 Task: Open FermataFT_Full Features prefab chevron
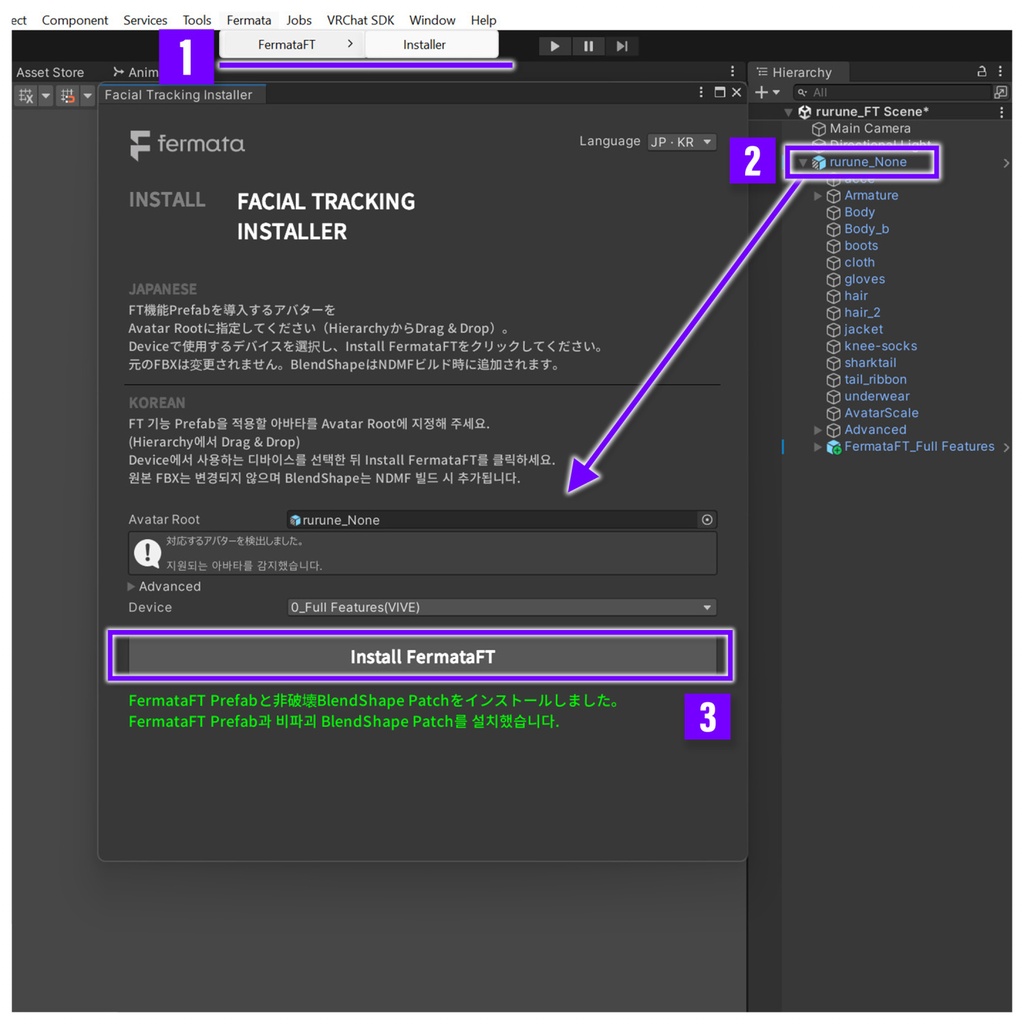click(x=1006, y=447)
